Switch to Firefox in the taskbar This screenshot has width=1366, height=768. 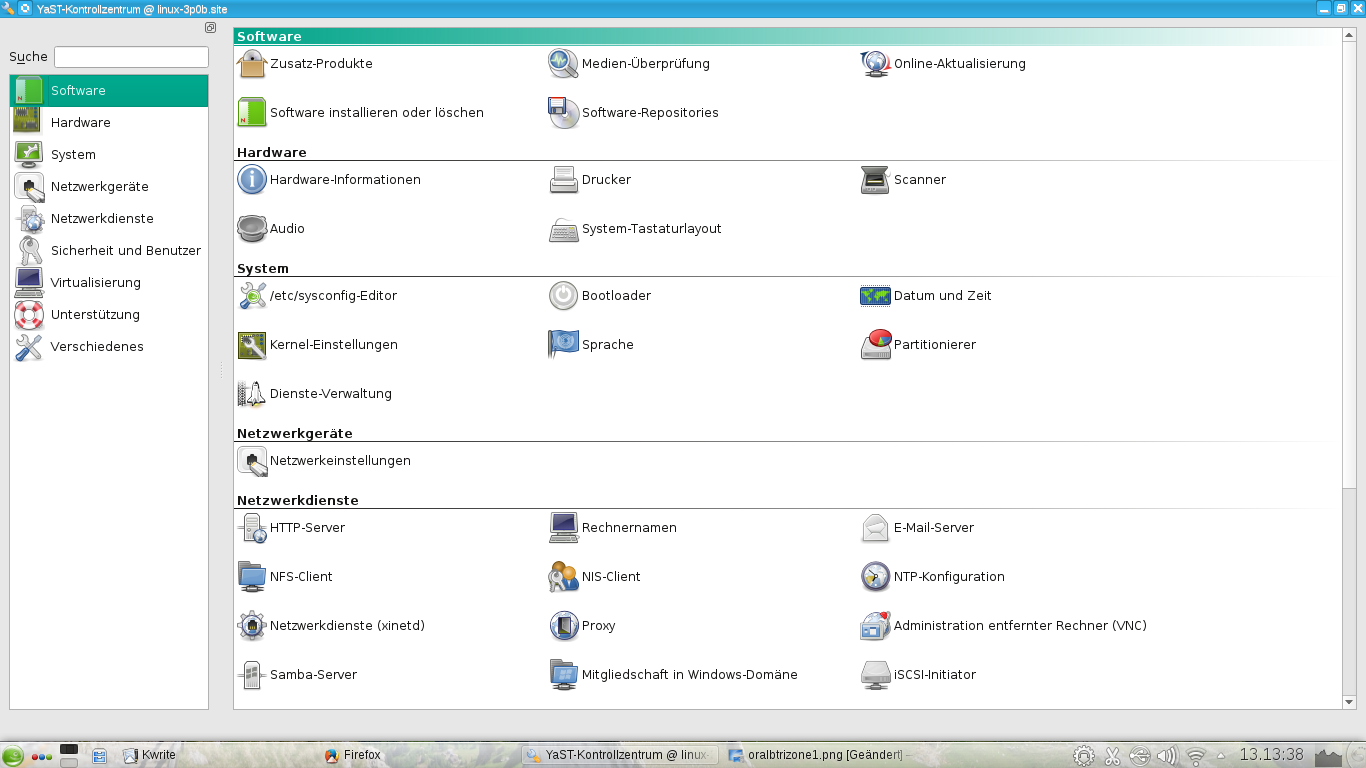[x=360, y=755]
